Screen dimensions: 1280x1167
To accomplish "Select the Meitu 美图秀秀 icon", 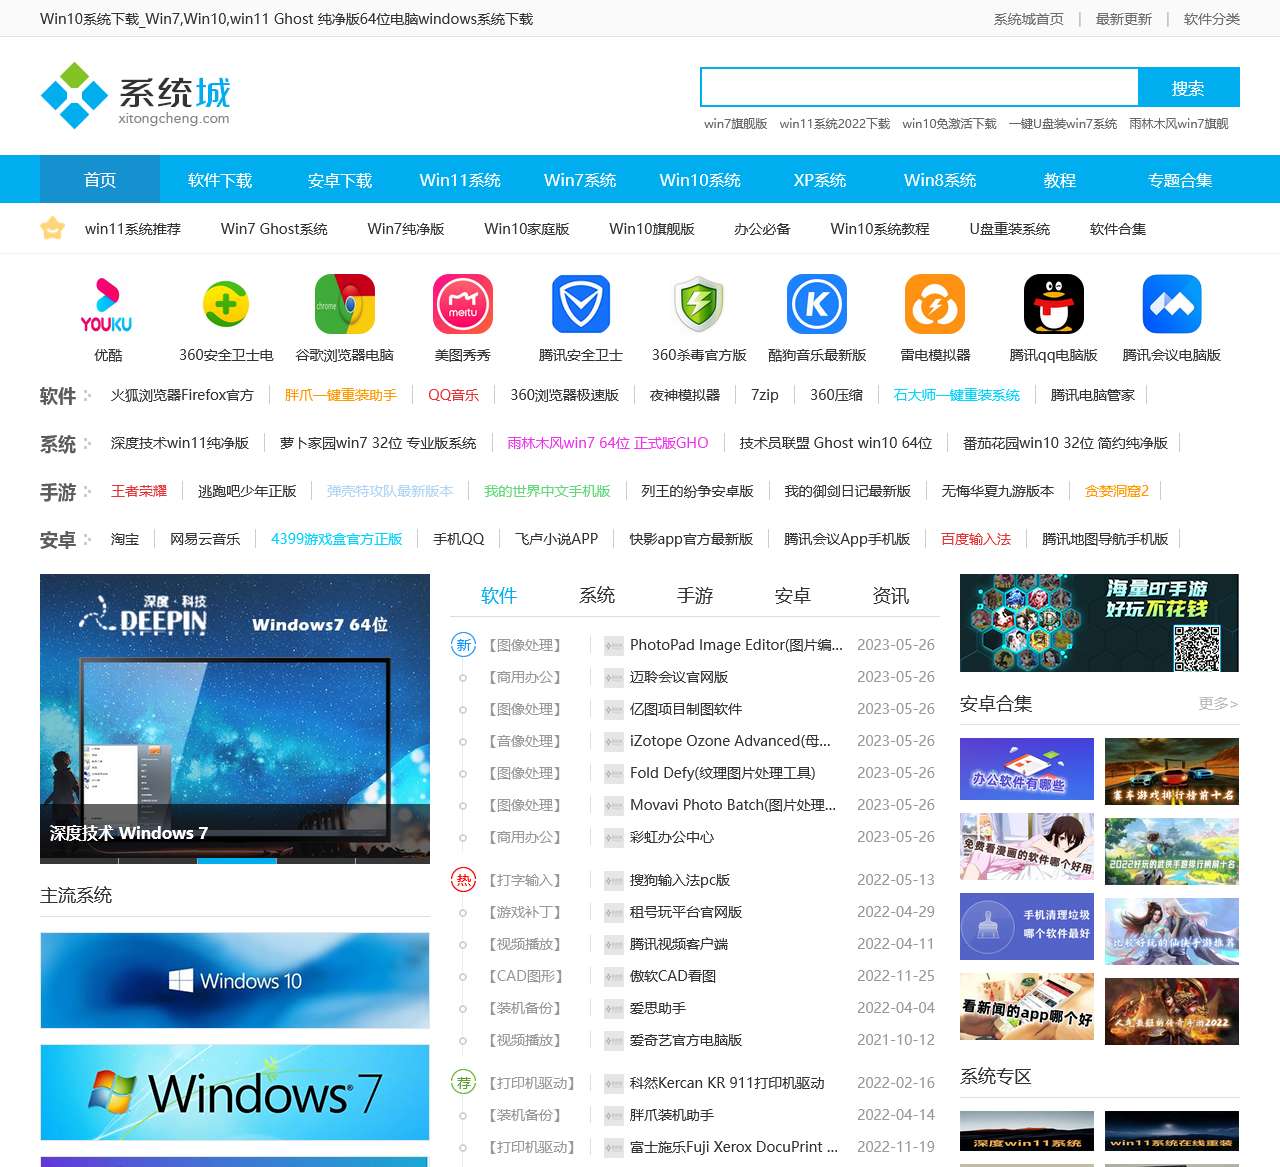I will pos(463,304).
